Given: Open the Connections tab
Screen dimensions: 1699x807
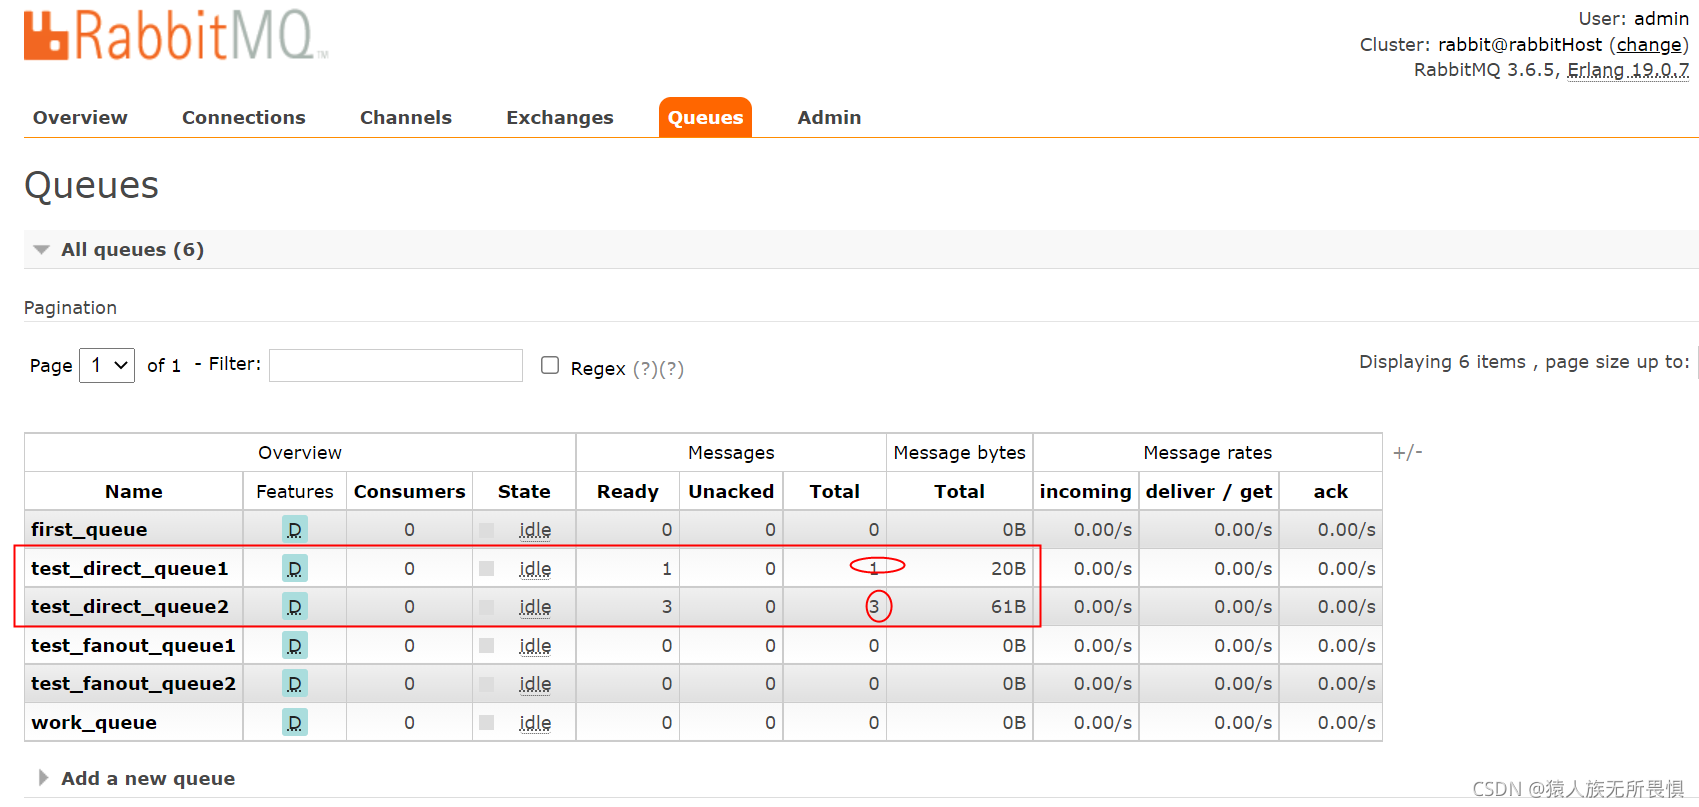Looking at the screenshot, I should tap(244, 117).
